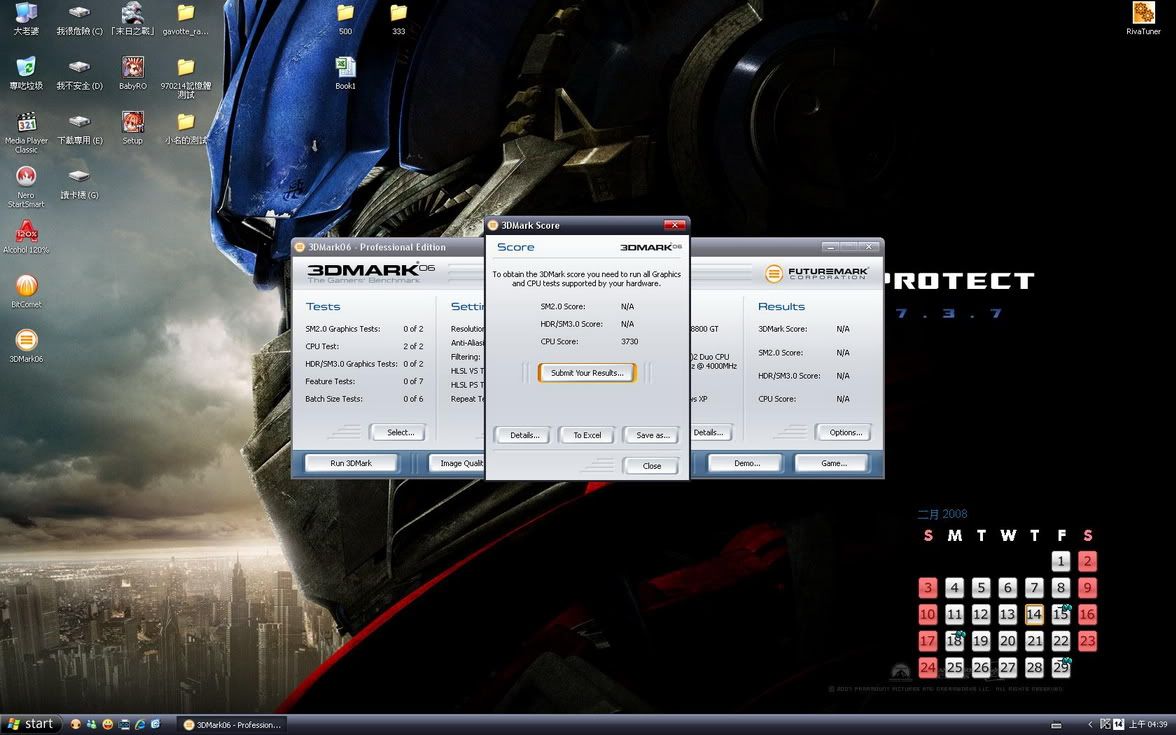Click the Image Quality button

[x=457, y=464]
